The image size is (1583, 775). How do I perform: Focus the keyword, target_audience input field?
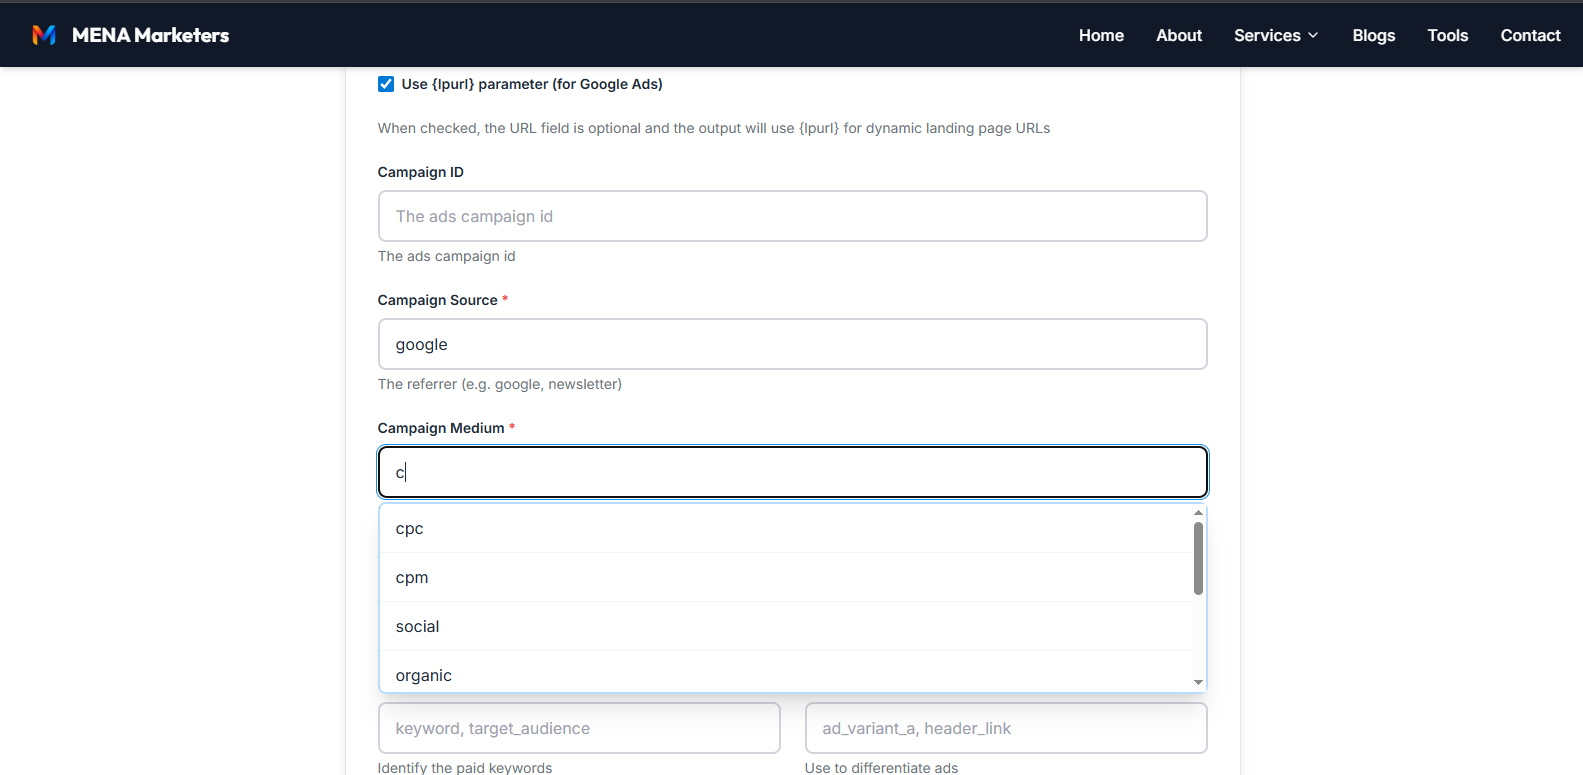pos(579,728)
